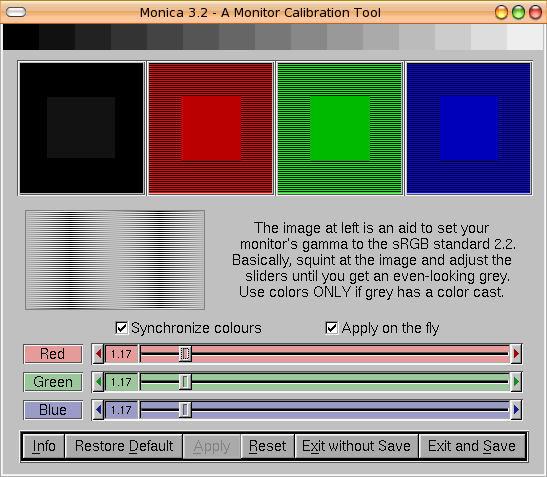Click the Reset button
547x477 pixels.
(268, 446)
